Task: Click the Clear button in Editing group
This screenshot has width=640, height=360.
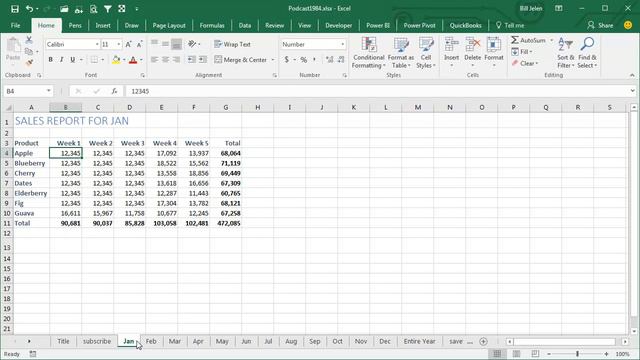Action: 525,63
